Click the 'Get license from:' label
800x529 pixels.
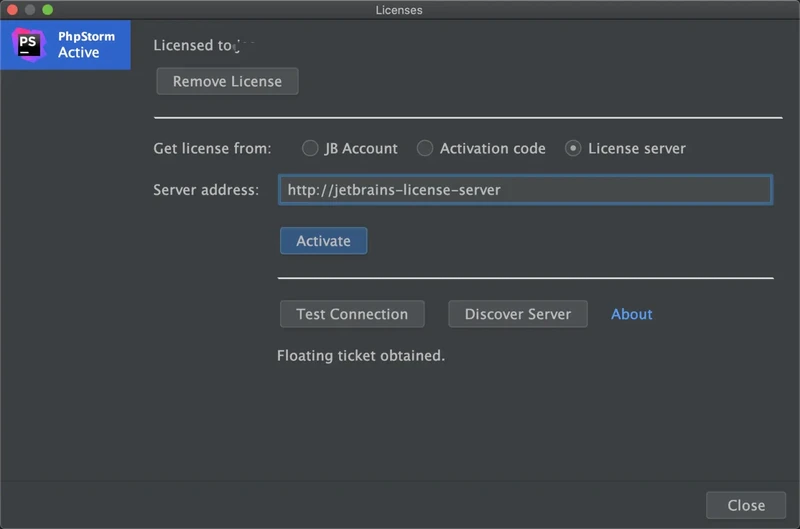pyautogui.click(x=212, y=148)
